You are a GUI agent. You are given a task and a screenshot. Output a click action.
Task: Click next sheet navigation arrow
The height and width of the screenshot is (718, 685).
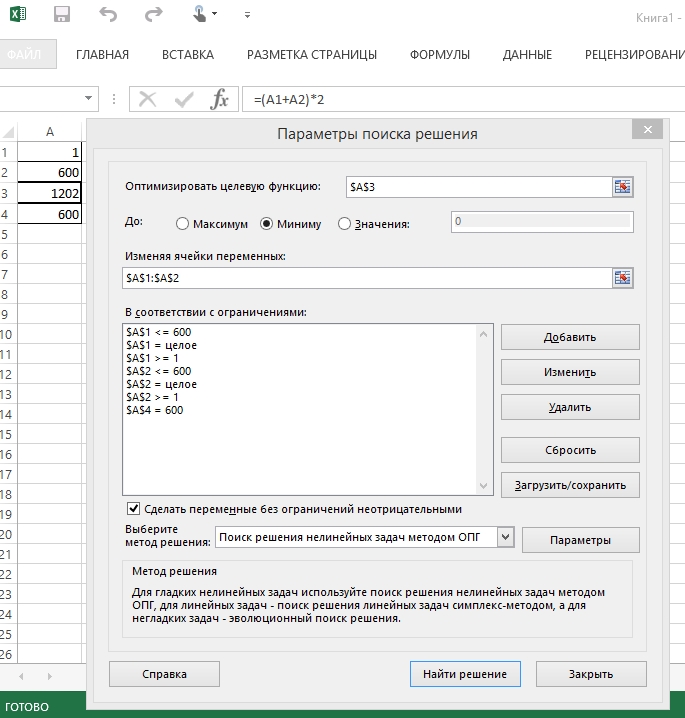pyautogui.click(x=49, y=676)
